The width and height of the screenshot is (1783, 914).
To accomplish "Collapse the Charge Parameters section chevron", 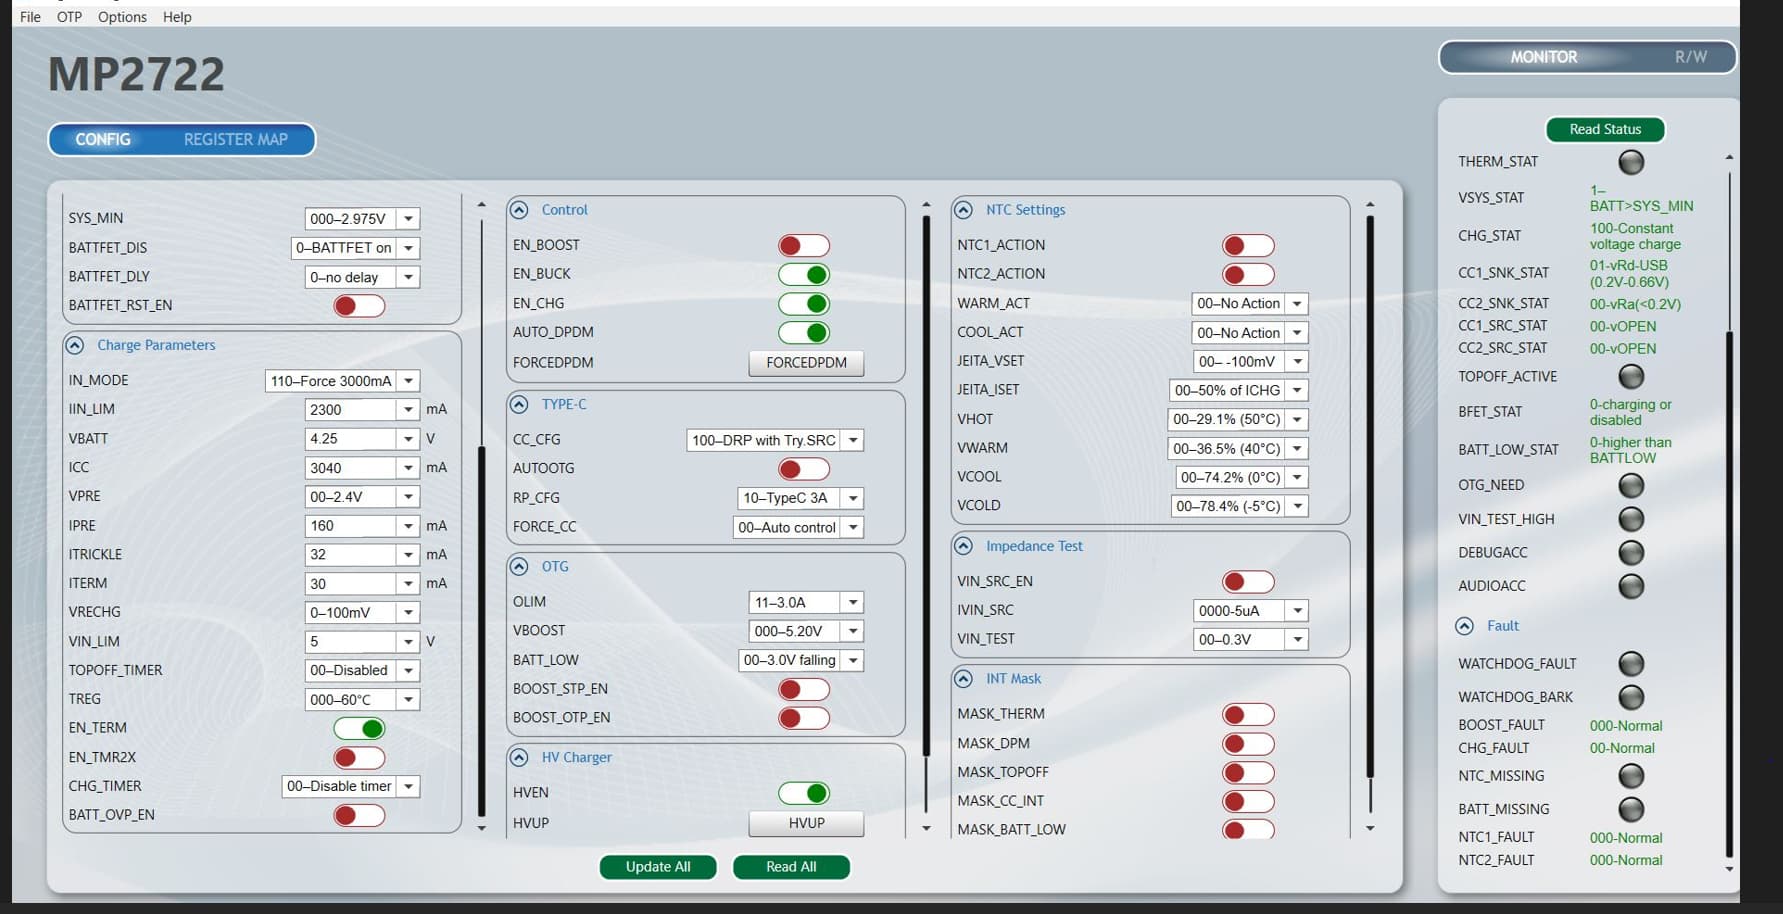I will [x=74, y=345].
